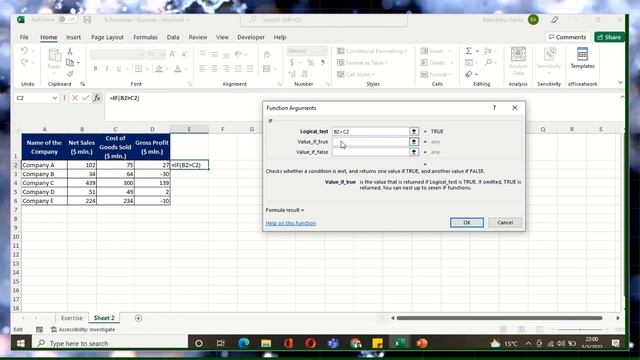This screenshot has width=640, height=360.
Task: Switch to the Formulas tab
Action: click(145, 37)
